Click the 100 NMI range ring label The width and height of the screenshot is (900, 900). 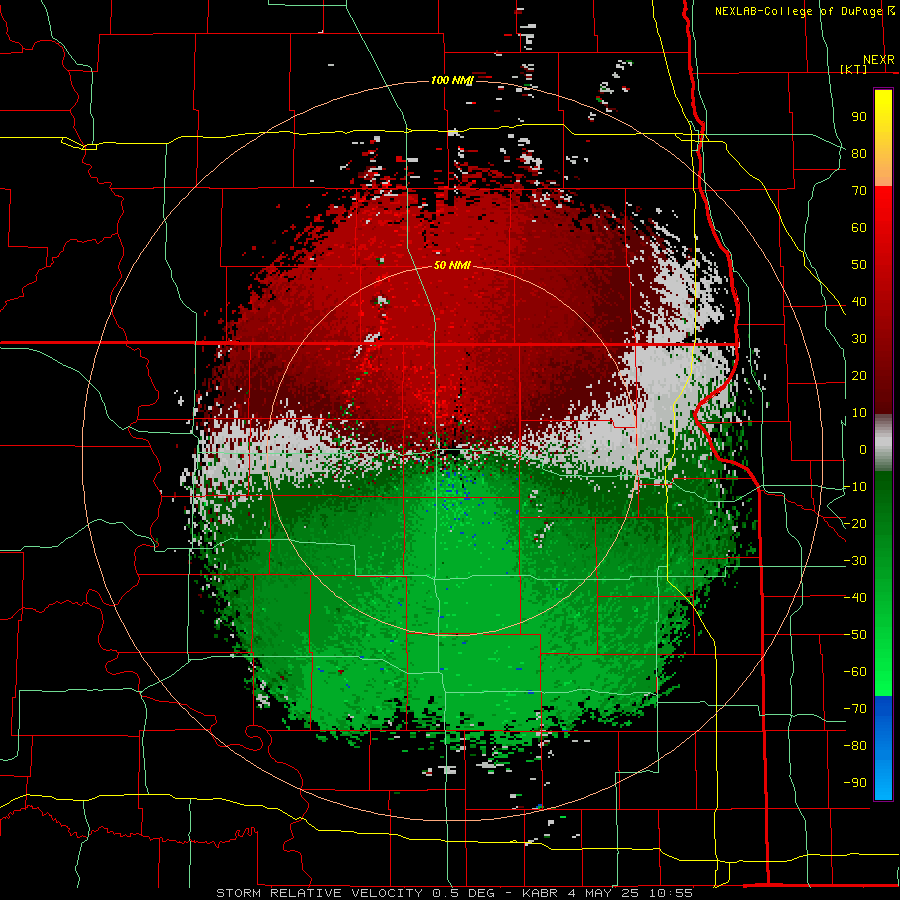452,80
